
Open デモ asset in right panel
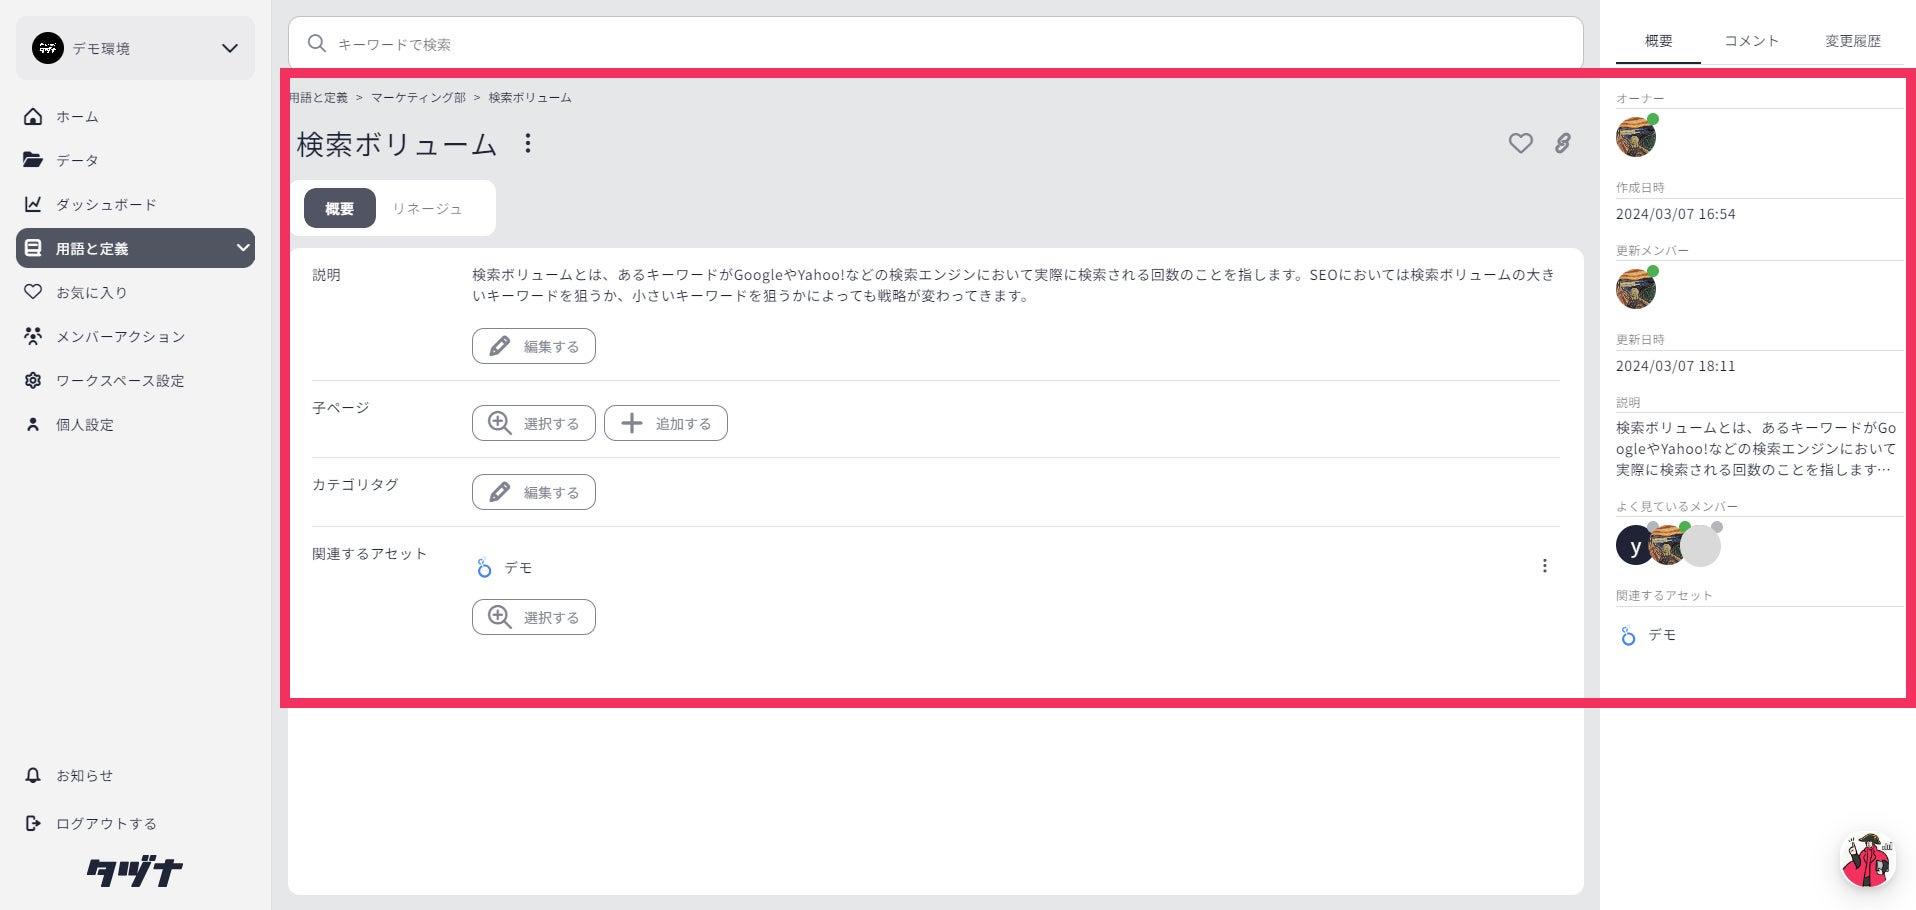click(1648, 635)
